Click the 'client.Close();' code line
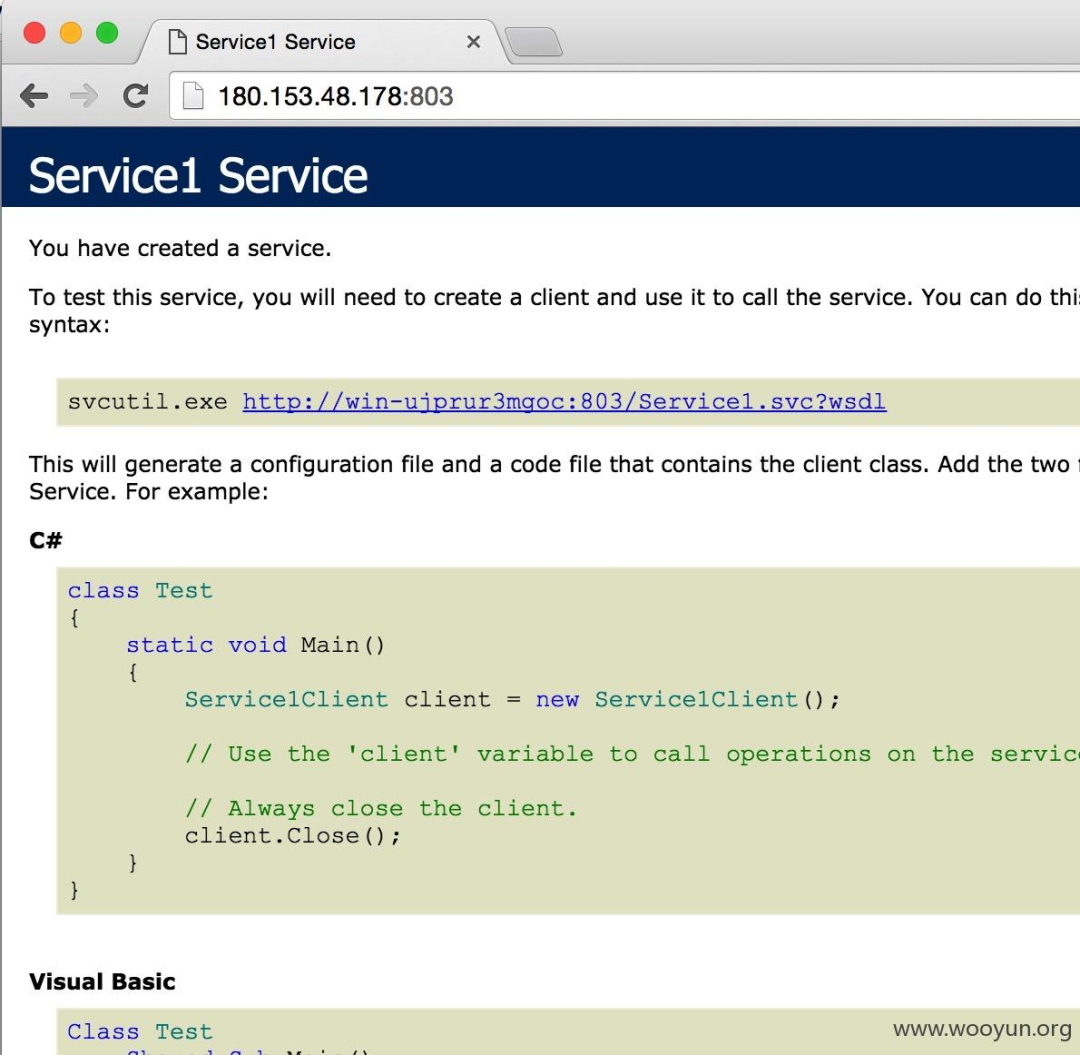This screenshot has height=1055, width=1080. [292, 836]
